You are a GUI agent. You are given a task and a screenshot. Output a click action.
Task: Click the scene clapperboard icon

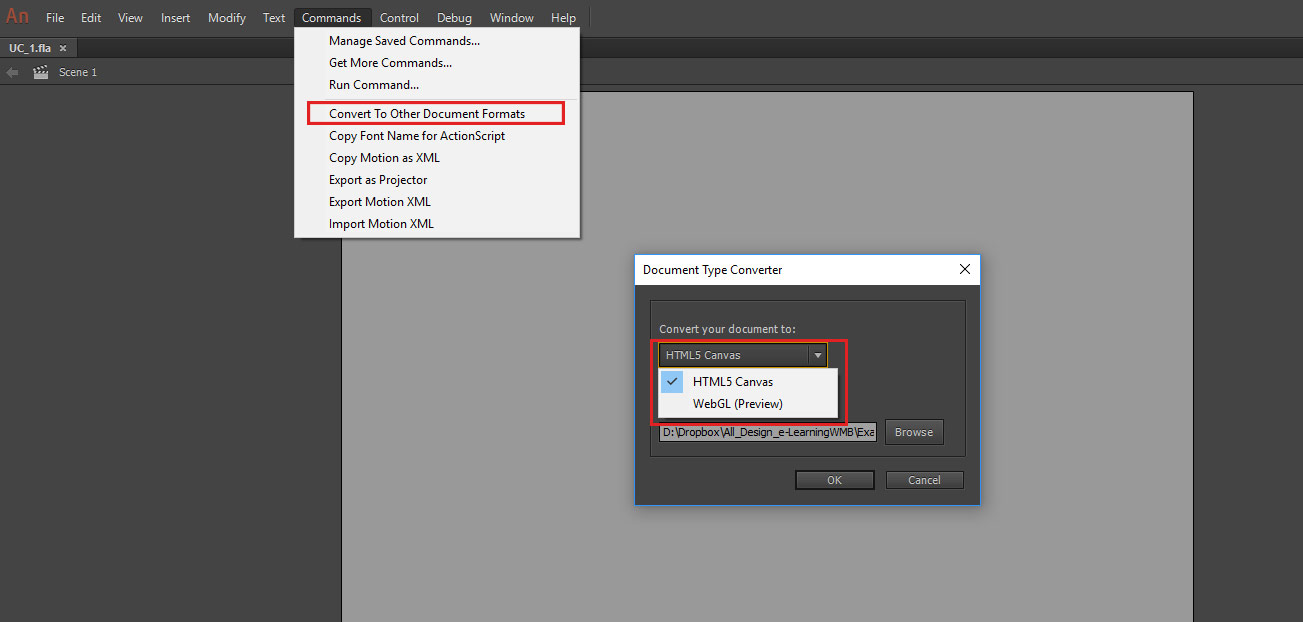coord(41,72)
